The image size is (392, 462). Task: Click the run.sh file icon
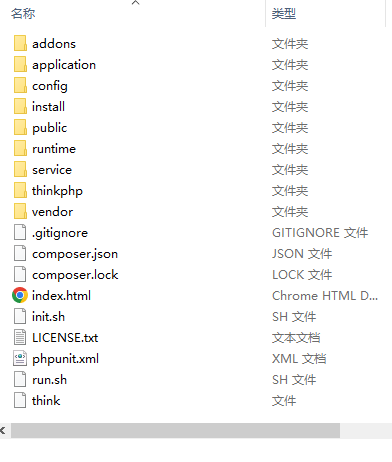pyautogui.click(x=20, y=379)
